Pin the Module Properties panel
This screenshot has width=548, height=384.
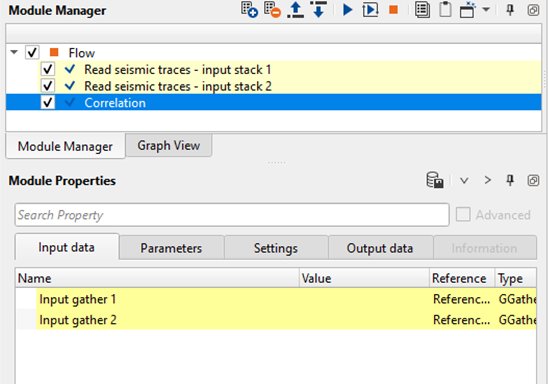click(510, 180)
